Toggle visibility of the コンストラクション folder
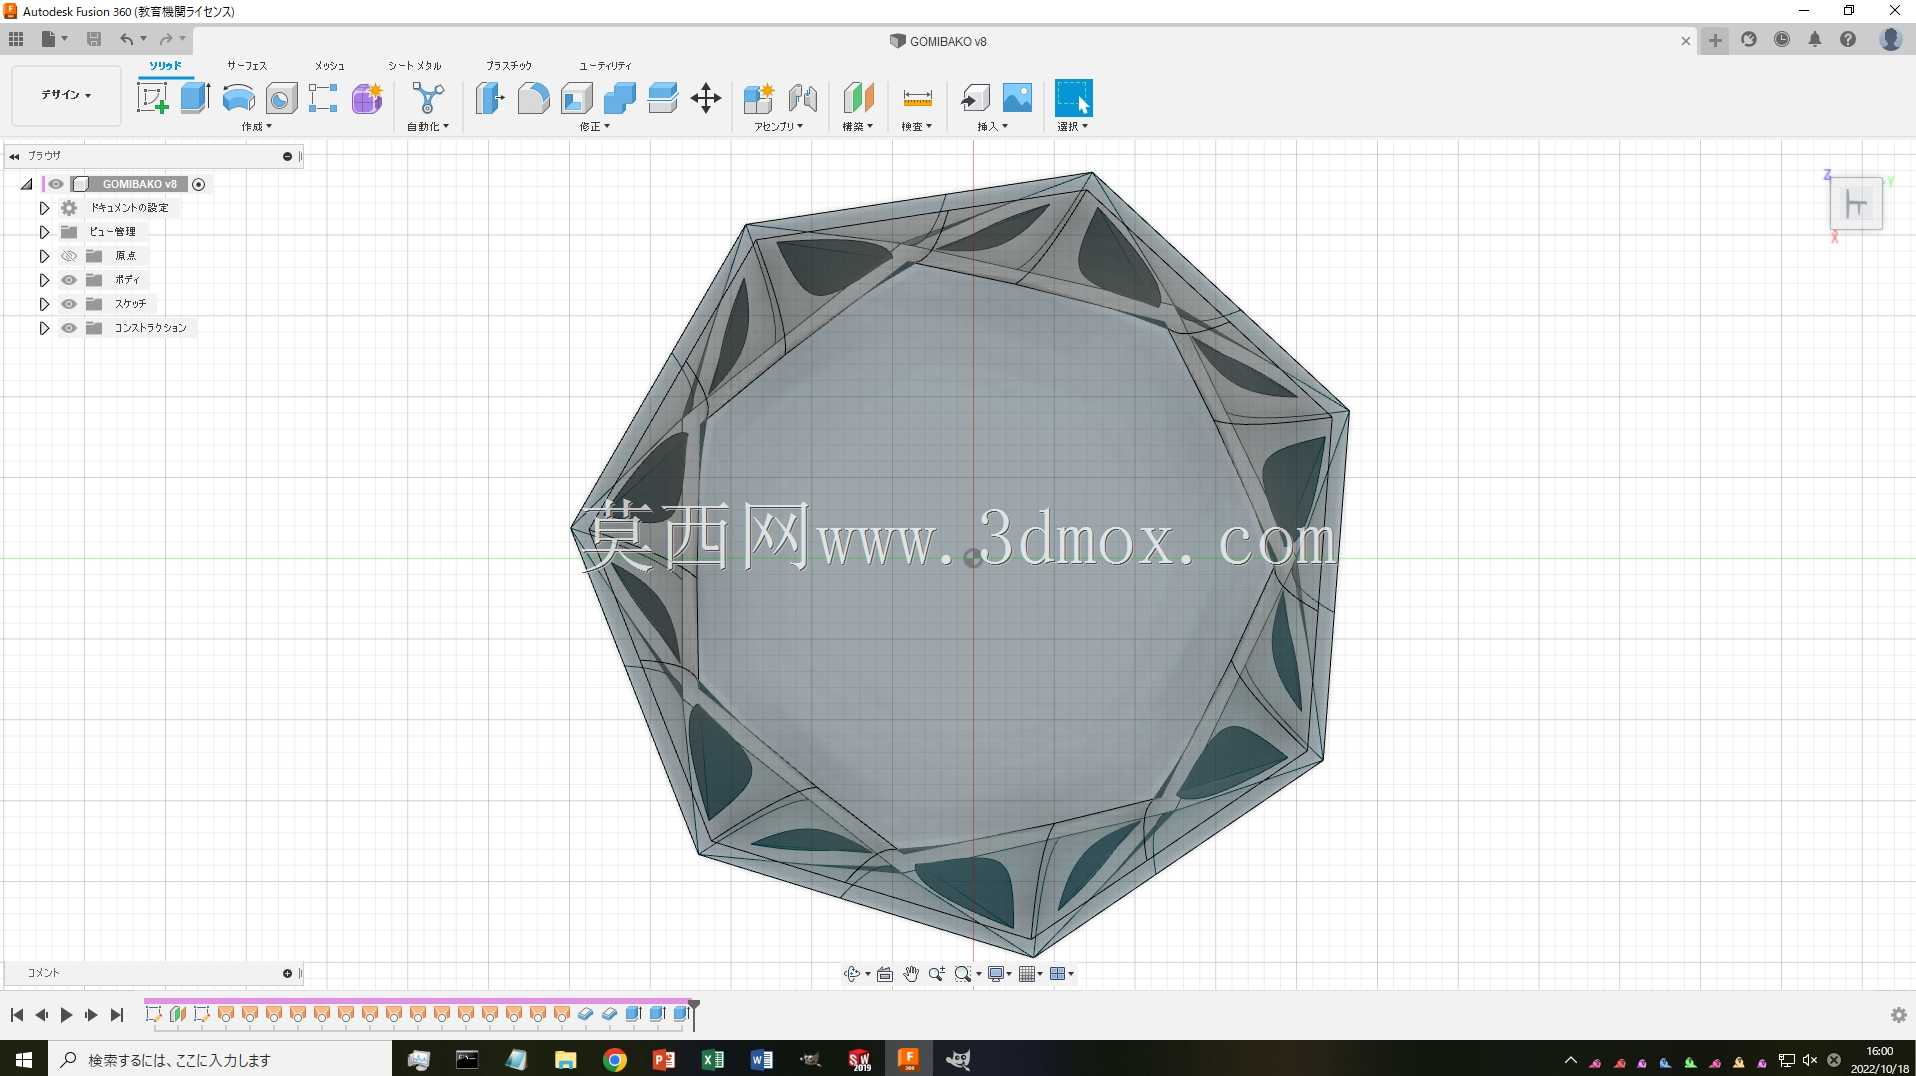The image size is (1916, 1076). point(69,328)
